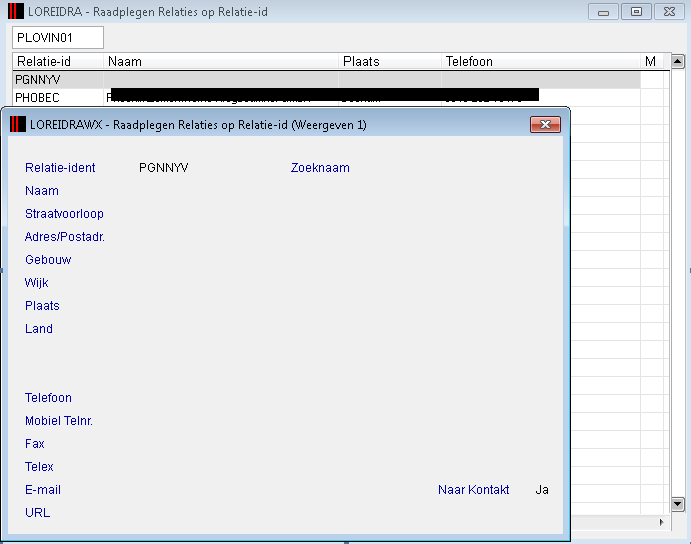The height and width of the screenshot is (544, 691).
Task: Click the list scrollbar up arrow
Action: tap(677, 61)
